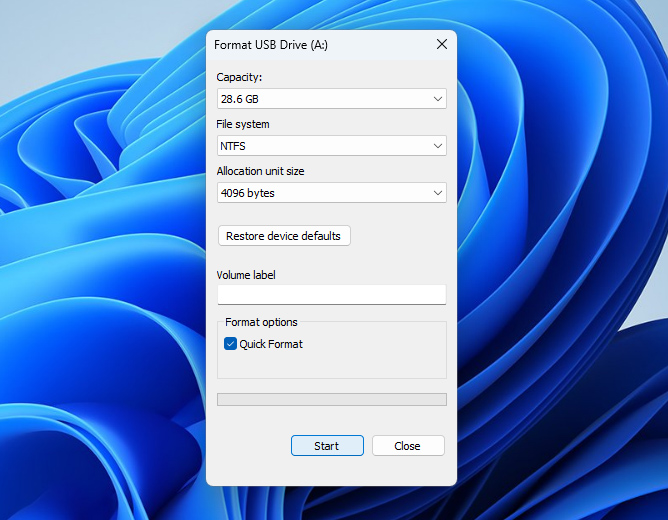
Task: Click the format progress bar
Action: (x=331, y=399)
